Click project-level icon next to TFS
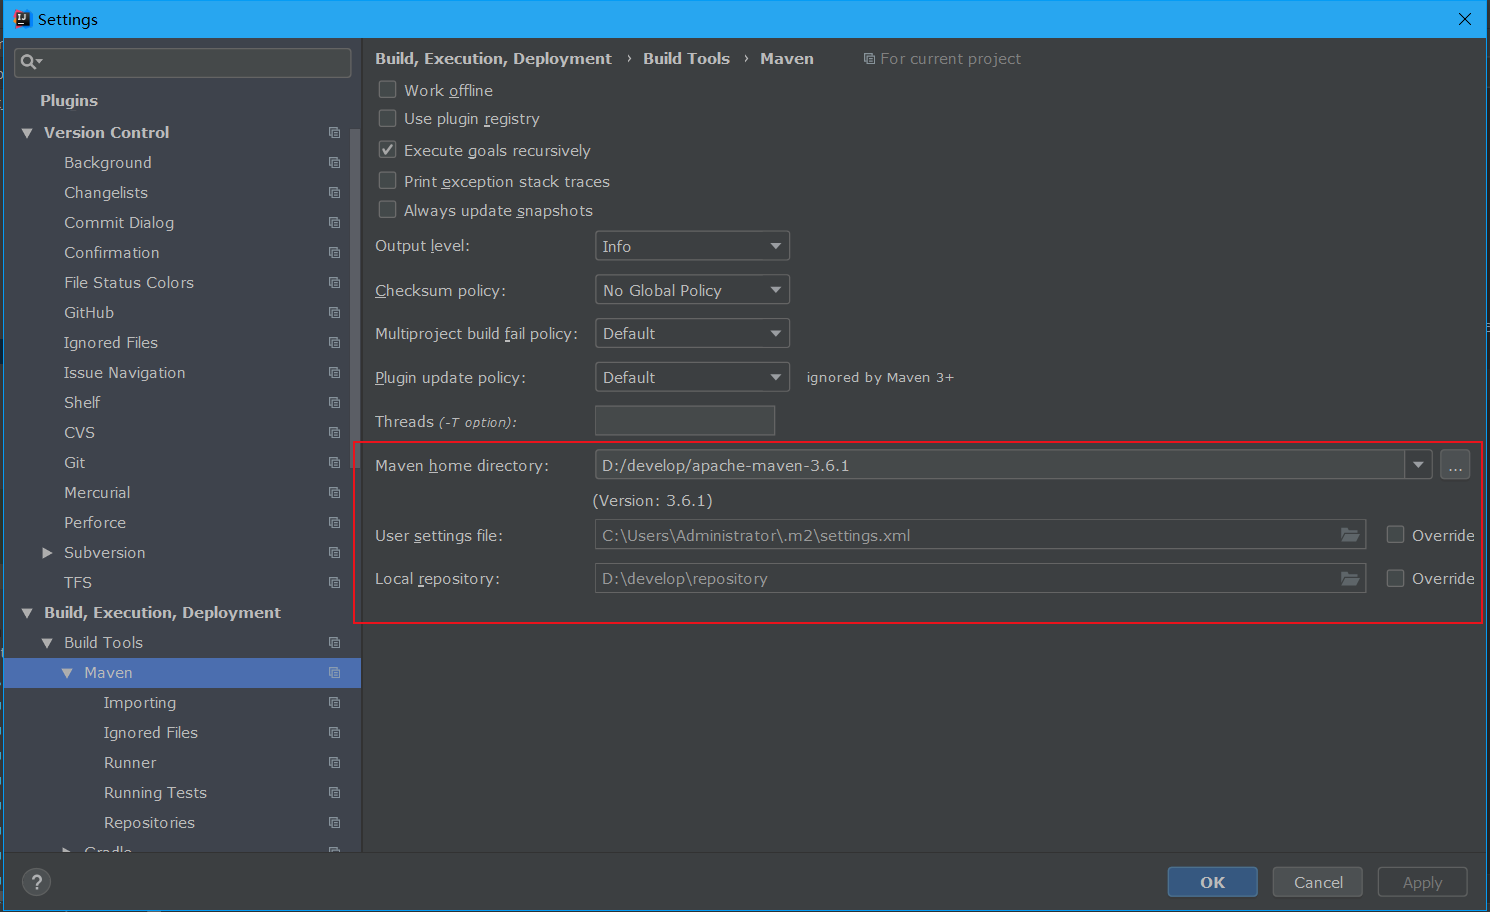1490x912 pixels. click(334, 583)
